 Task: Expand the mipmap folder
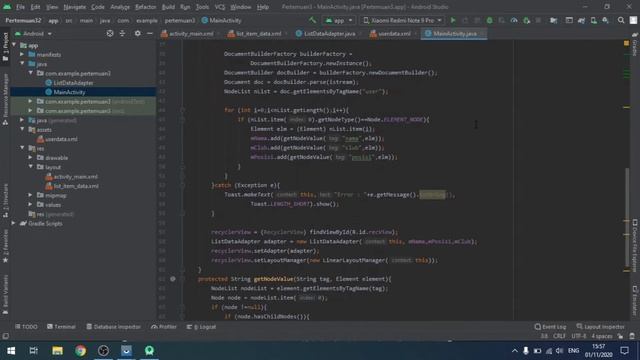point(31,195)
